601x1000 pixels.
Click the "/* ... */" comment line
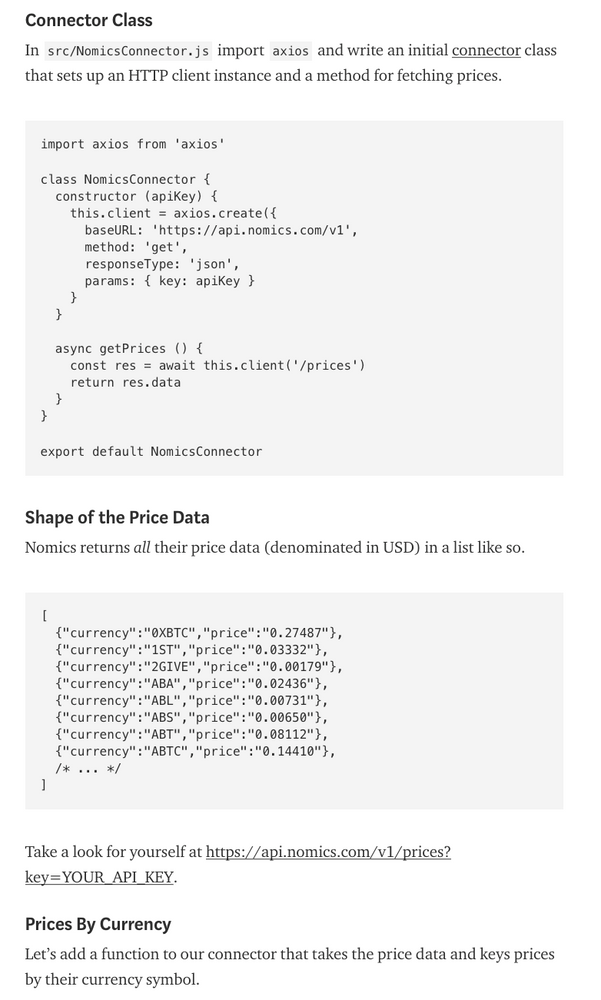tap(88, 768)
